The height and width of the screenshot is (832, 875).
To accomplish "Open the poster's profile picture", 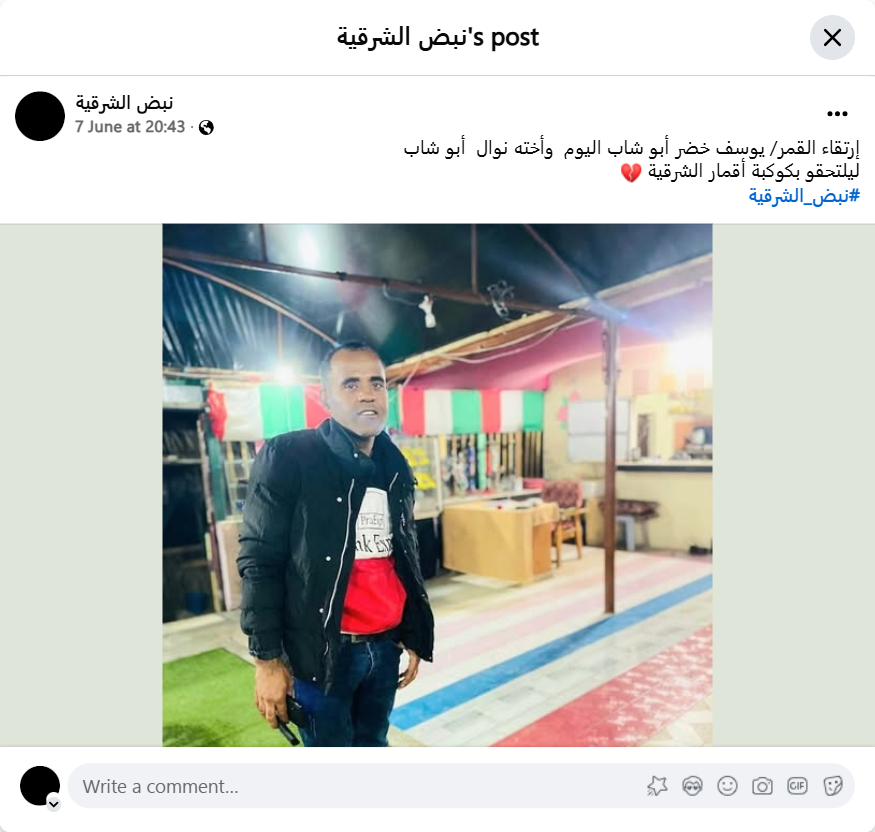I will [x=40, y=116].
